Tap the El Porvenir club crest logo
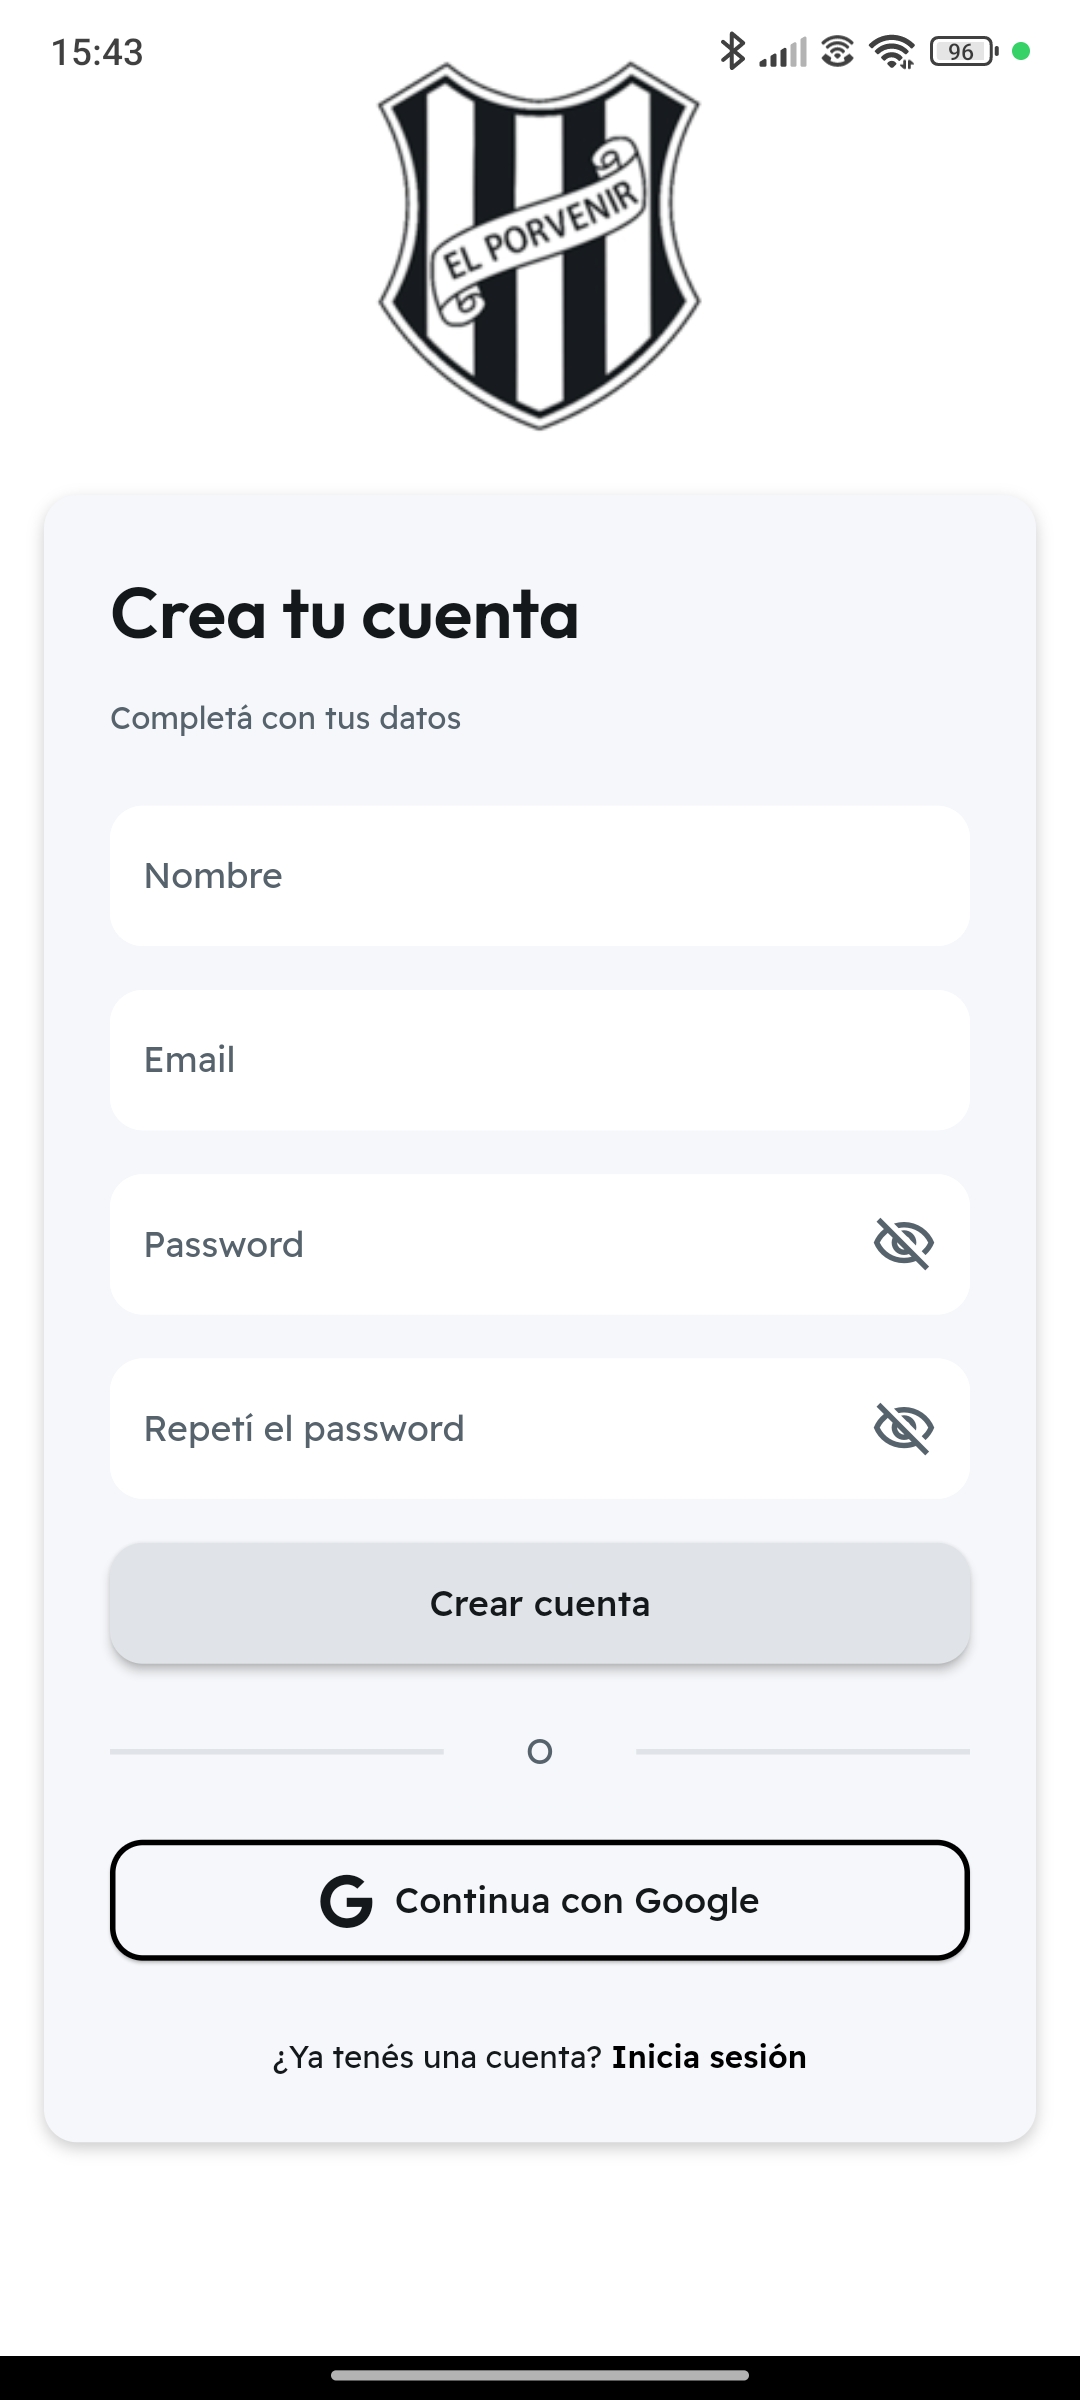The width and height of the screenshot is (1080, 2400). 539,245
